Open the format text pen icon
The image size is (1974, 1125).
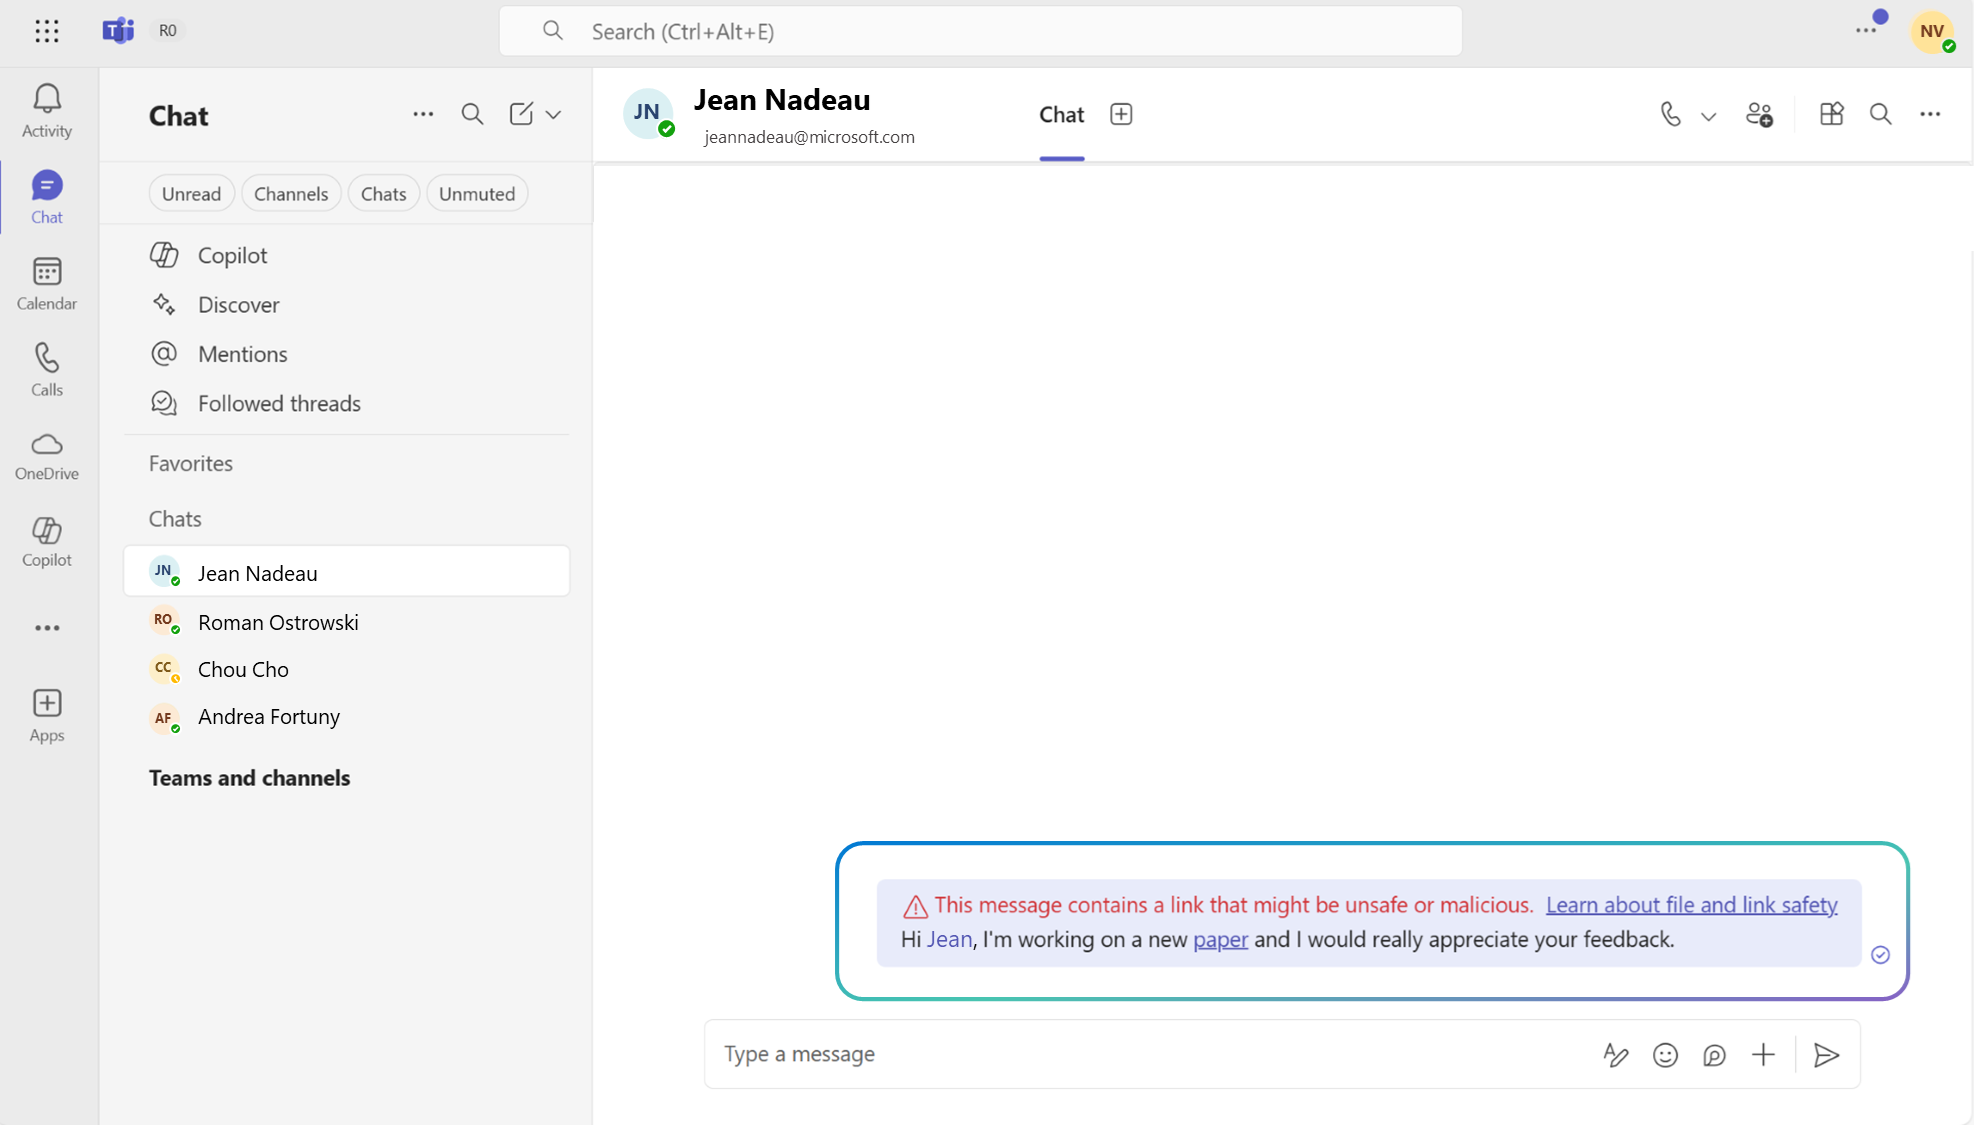coord(1615,1055)
